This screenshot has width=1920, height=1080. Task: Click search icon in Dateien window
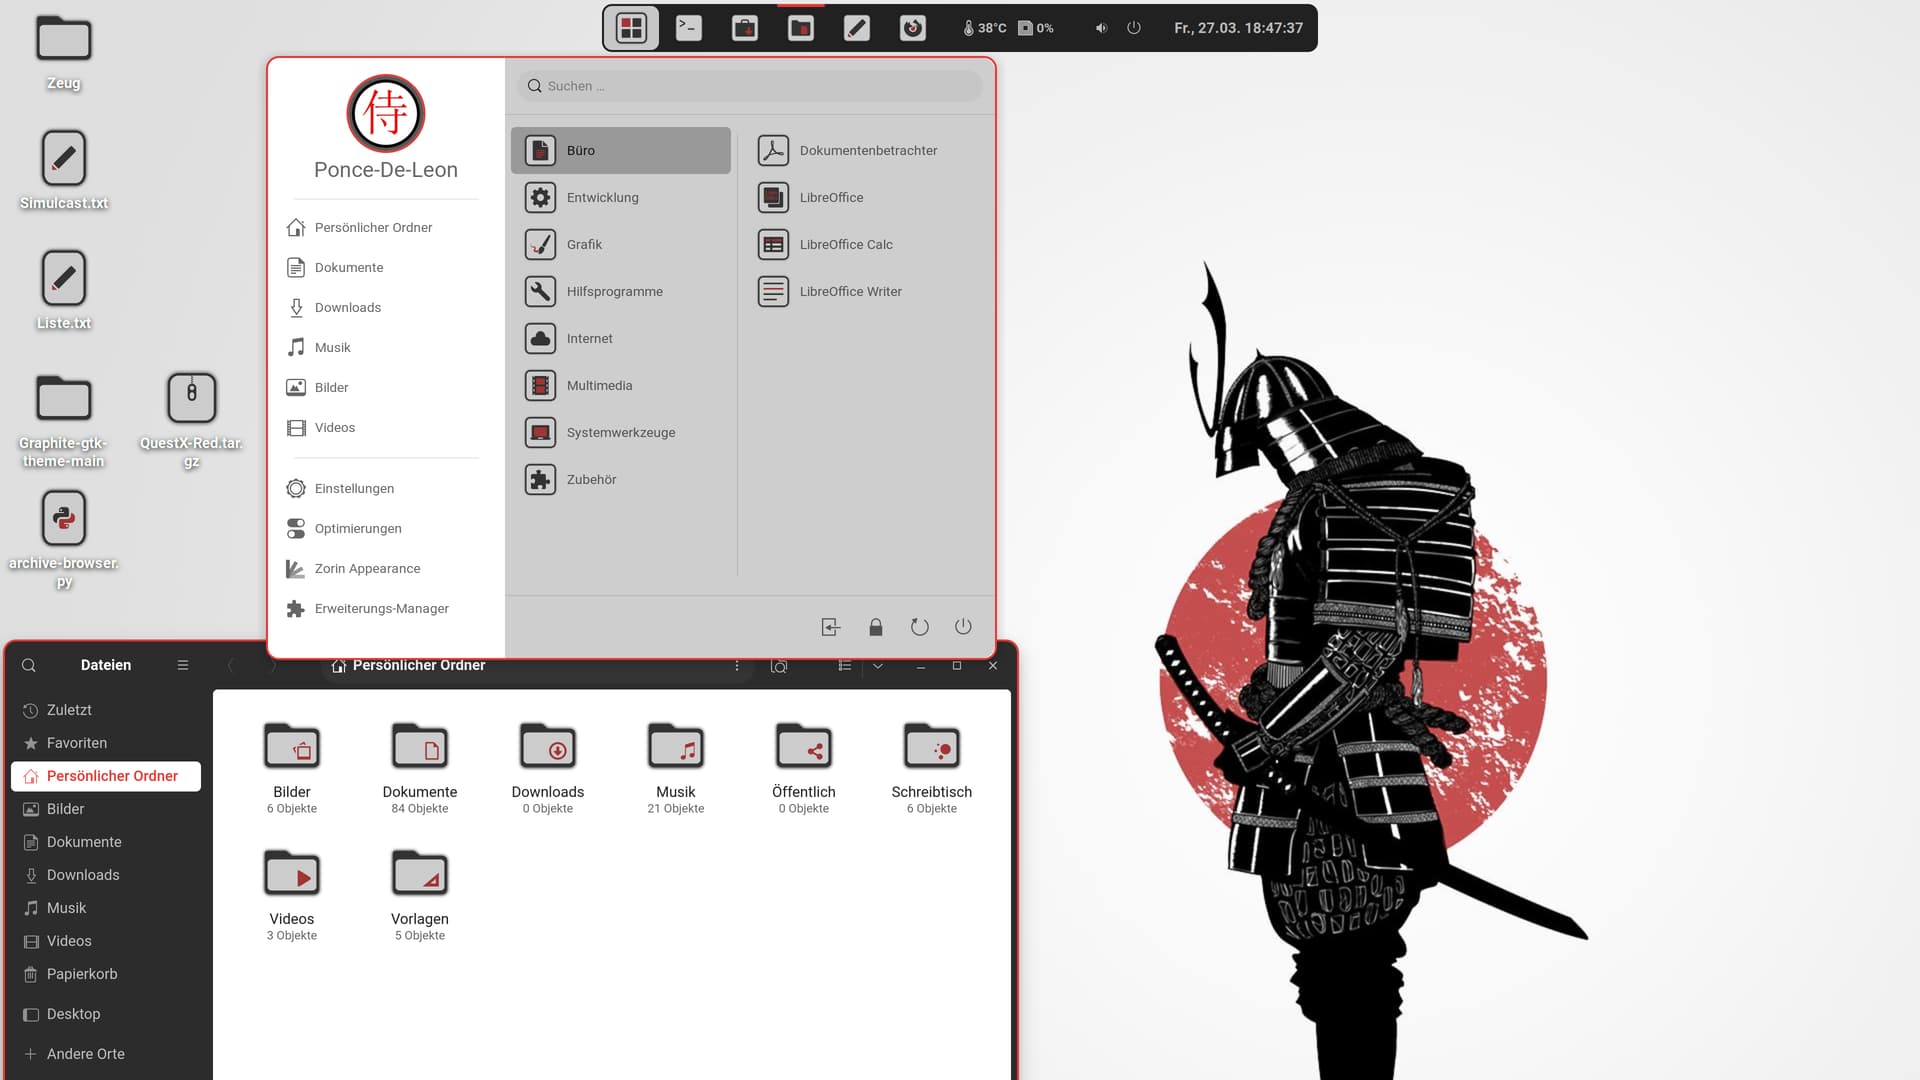(29, 665)
